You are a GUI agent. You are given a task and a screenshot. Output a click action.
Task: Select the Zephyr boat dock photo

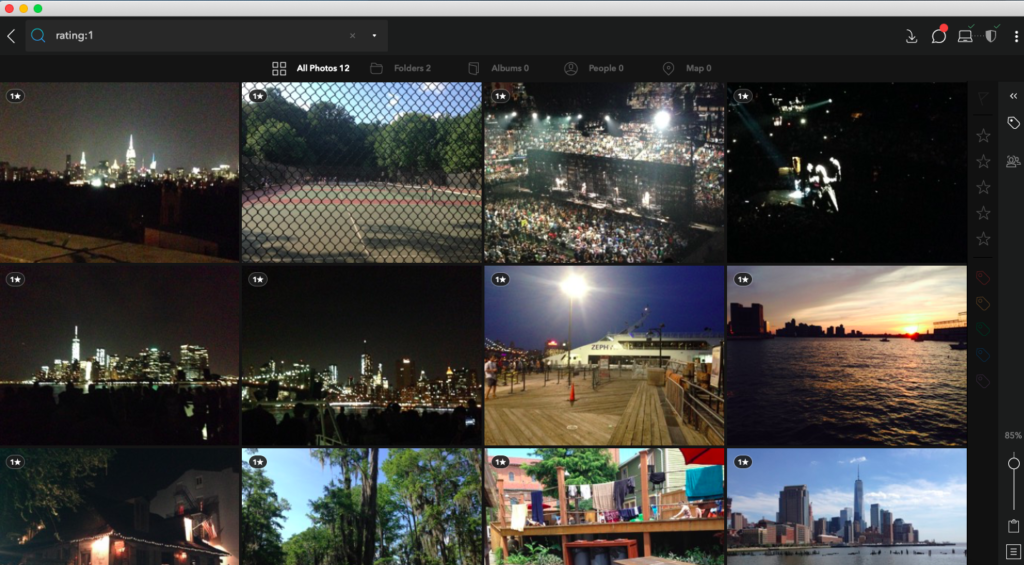(605, 355)
